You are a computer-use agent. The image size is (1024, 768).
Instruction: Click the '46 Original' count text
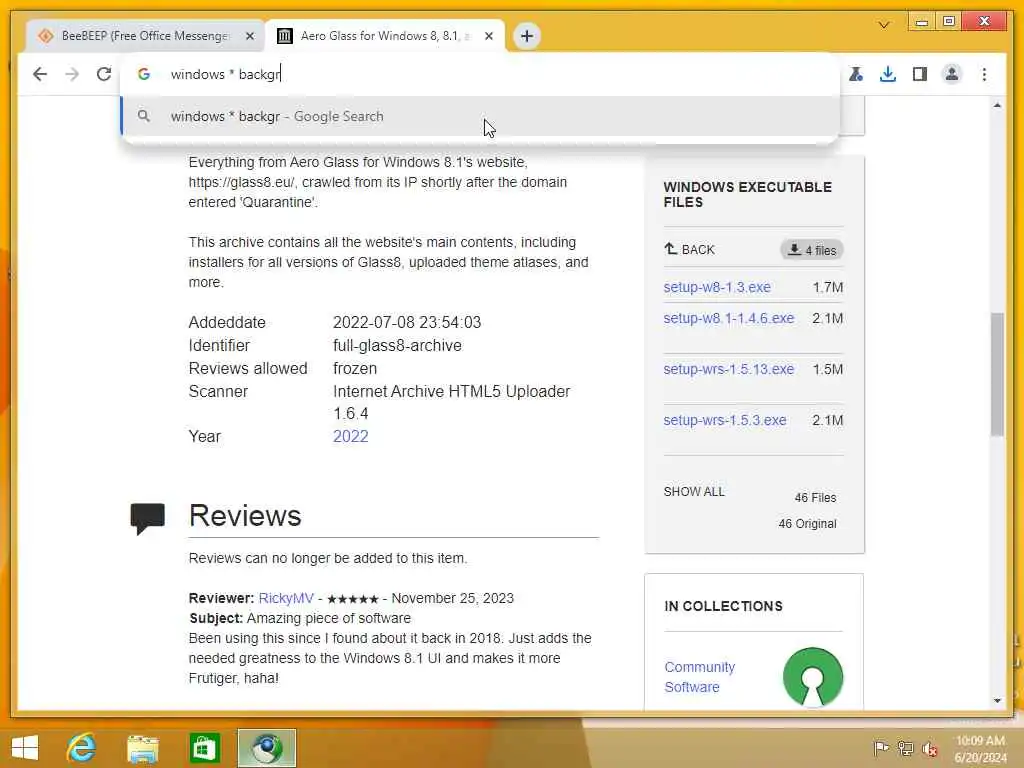tap(807, 524)
